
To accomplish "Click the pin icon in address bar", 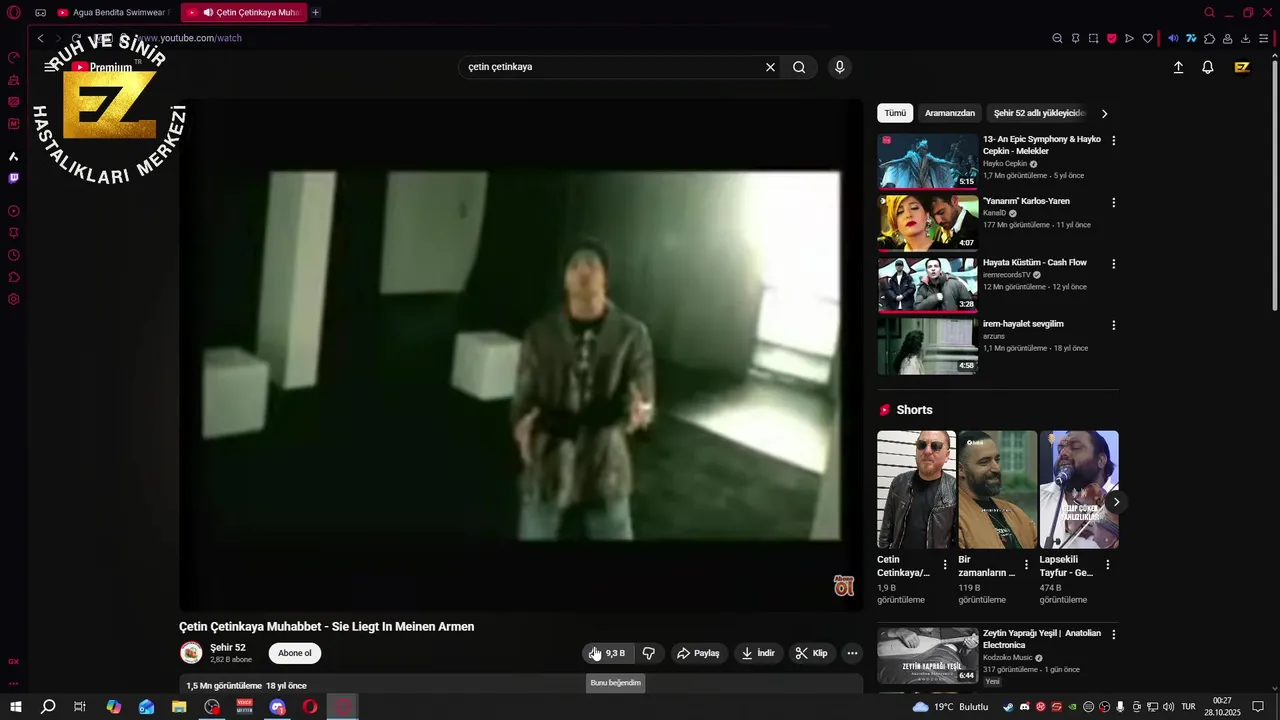I will [x=1075, y=39].
